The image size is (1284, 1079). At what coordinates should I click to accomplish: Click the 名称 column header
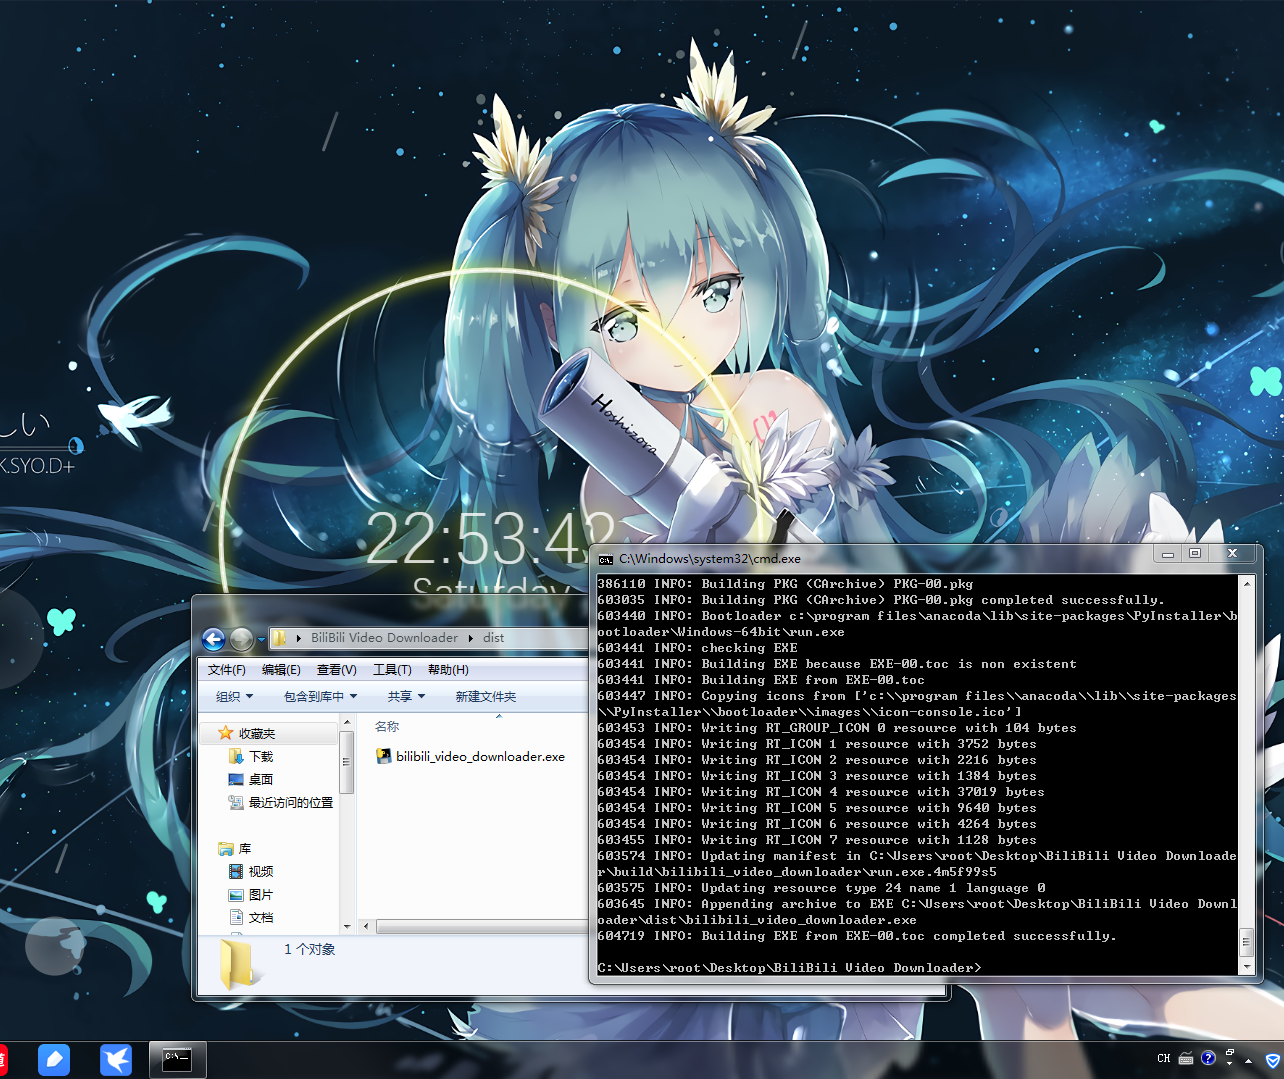387,727
